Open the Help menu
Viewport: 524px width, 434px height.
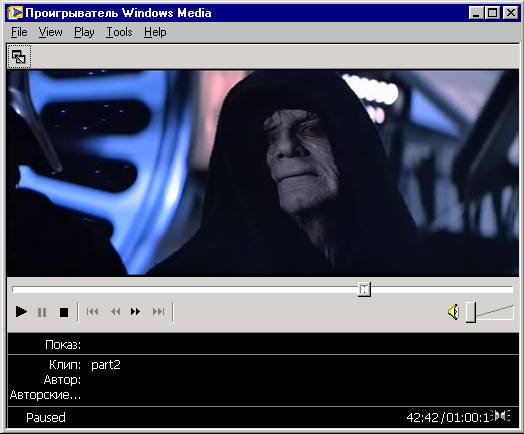click(155, 32)
